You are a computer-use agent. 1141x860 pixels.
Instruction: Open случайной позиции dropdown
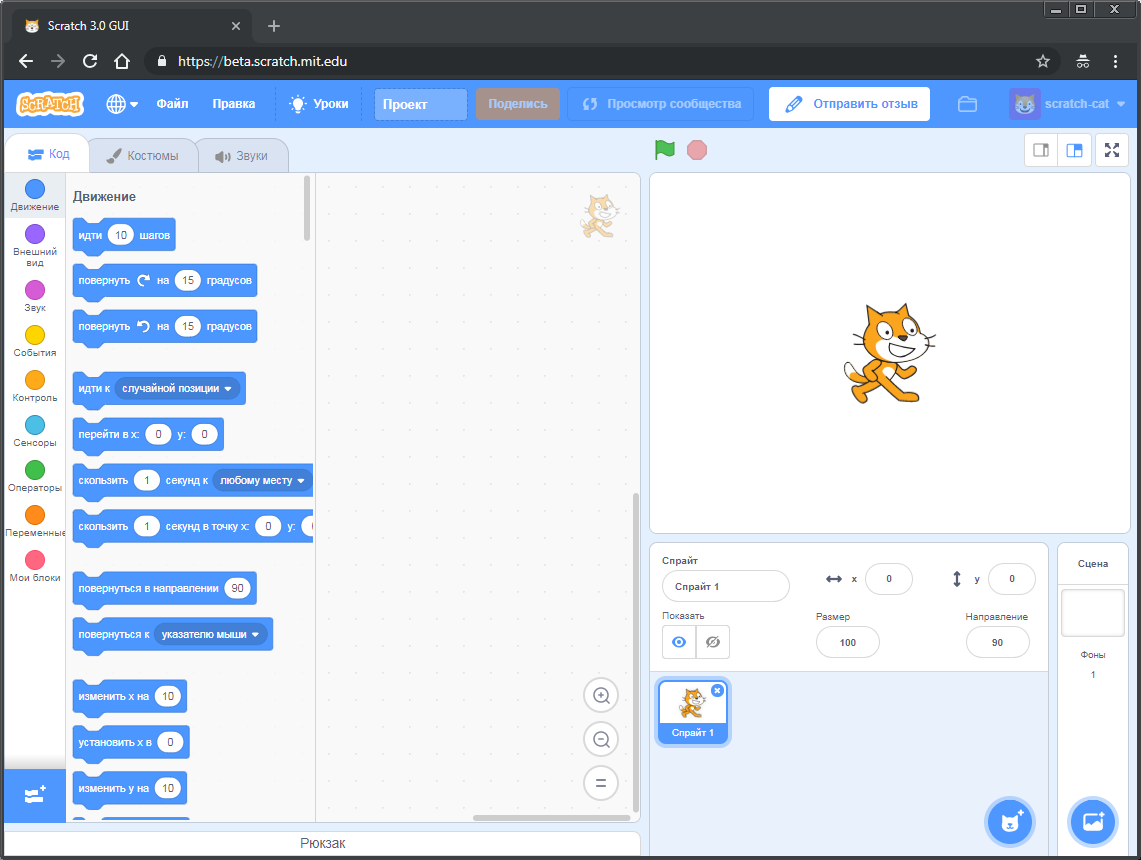click(177, 389)
